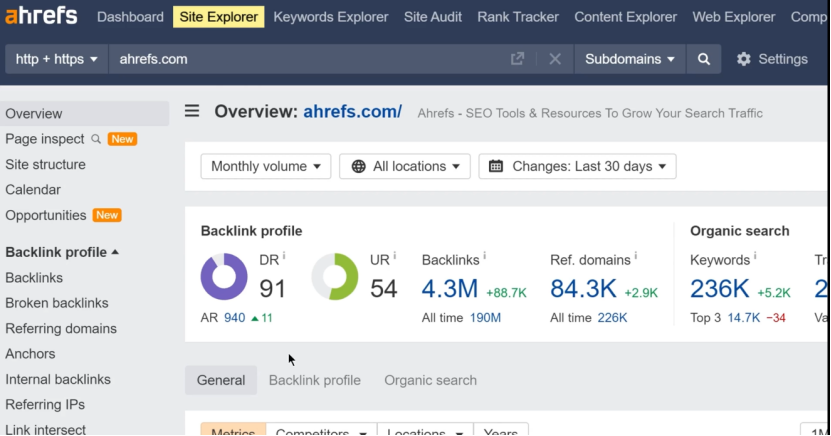Click the Ref. domains info icon
This screenshot has width=831, height=436.
click(x=636, y=256)
